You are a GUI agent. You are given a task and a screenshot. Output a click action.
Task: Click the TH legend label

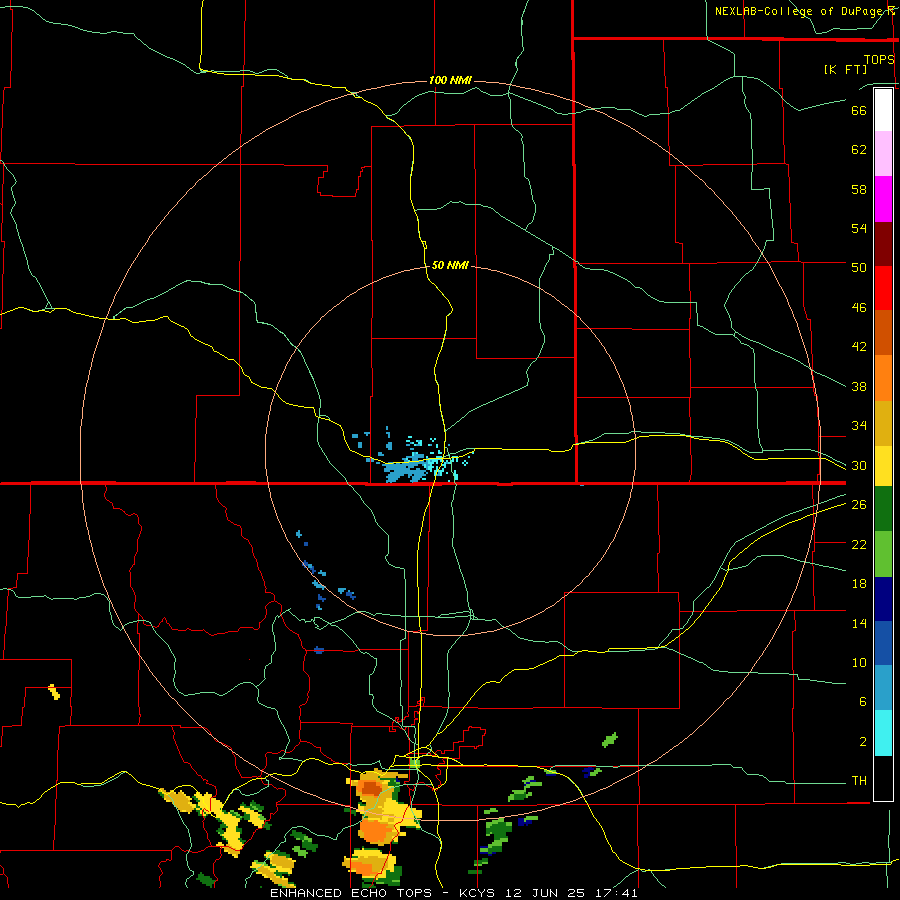[859, 781]
